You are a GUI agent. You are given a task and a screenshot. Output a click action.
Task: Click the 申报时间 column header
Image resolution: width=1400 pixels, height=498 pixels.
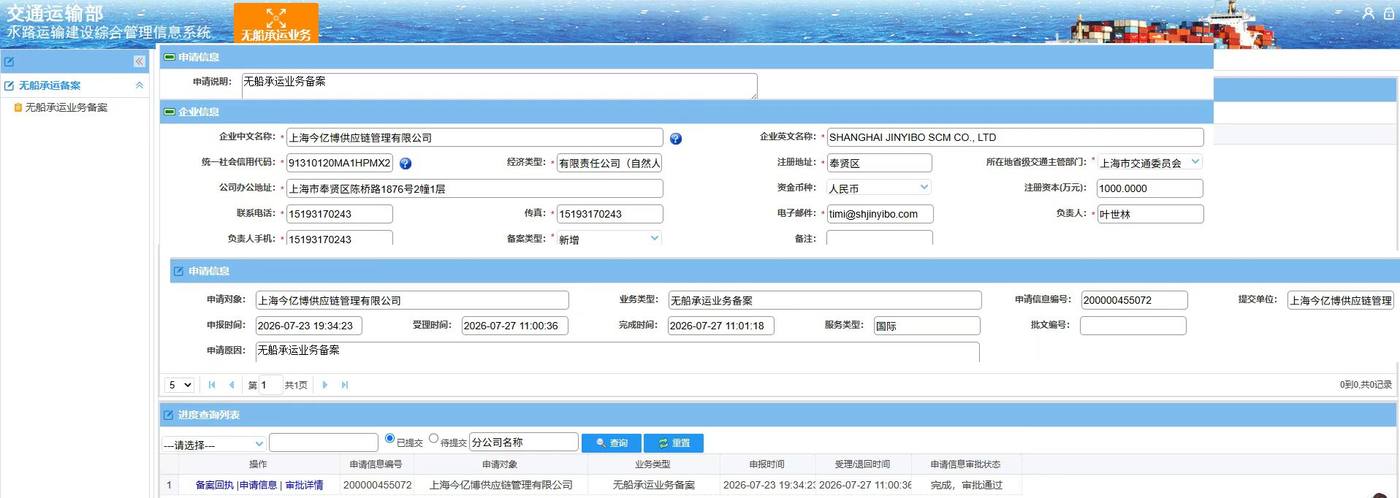point(767,464)
